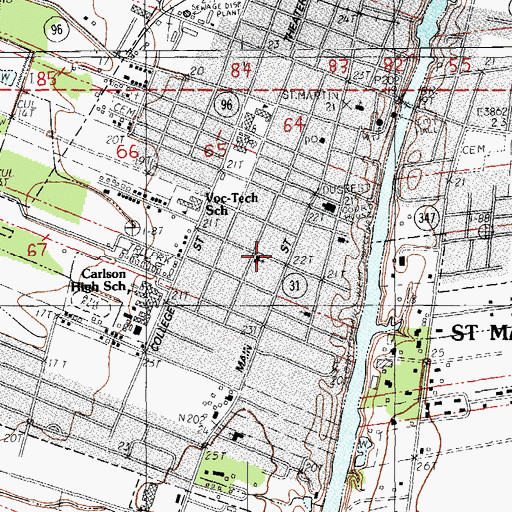512x512 pixels.
Task: Click the red section number 65
Action: pyautogui.click(x=216, y=150)
